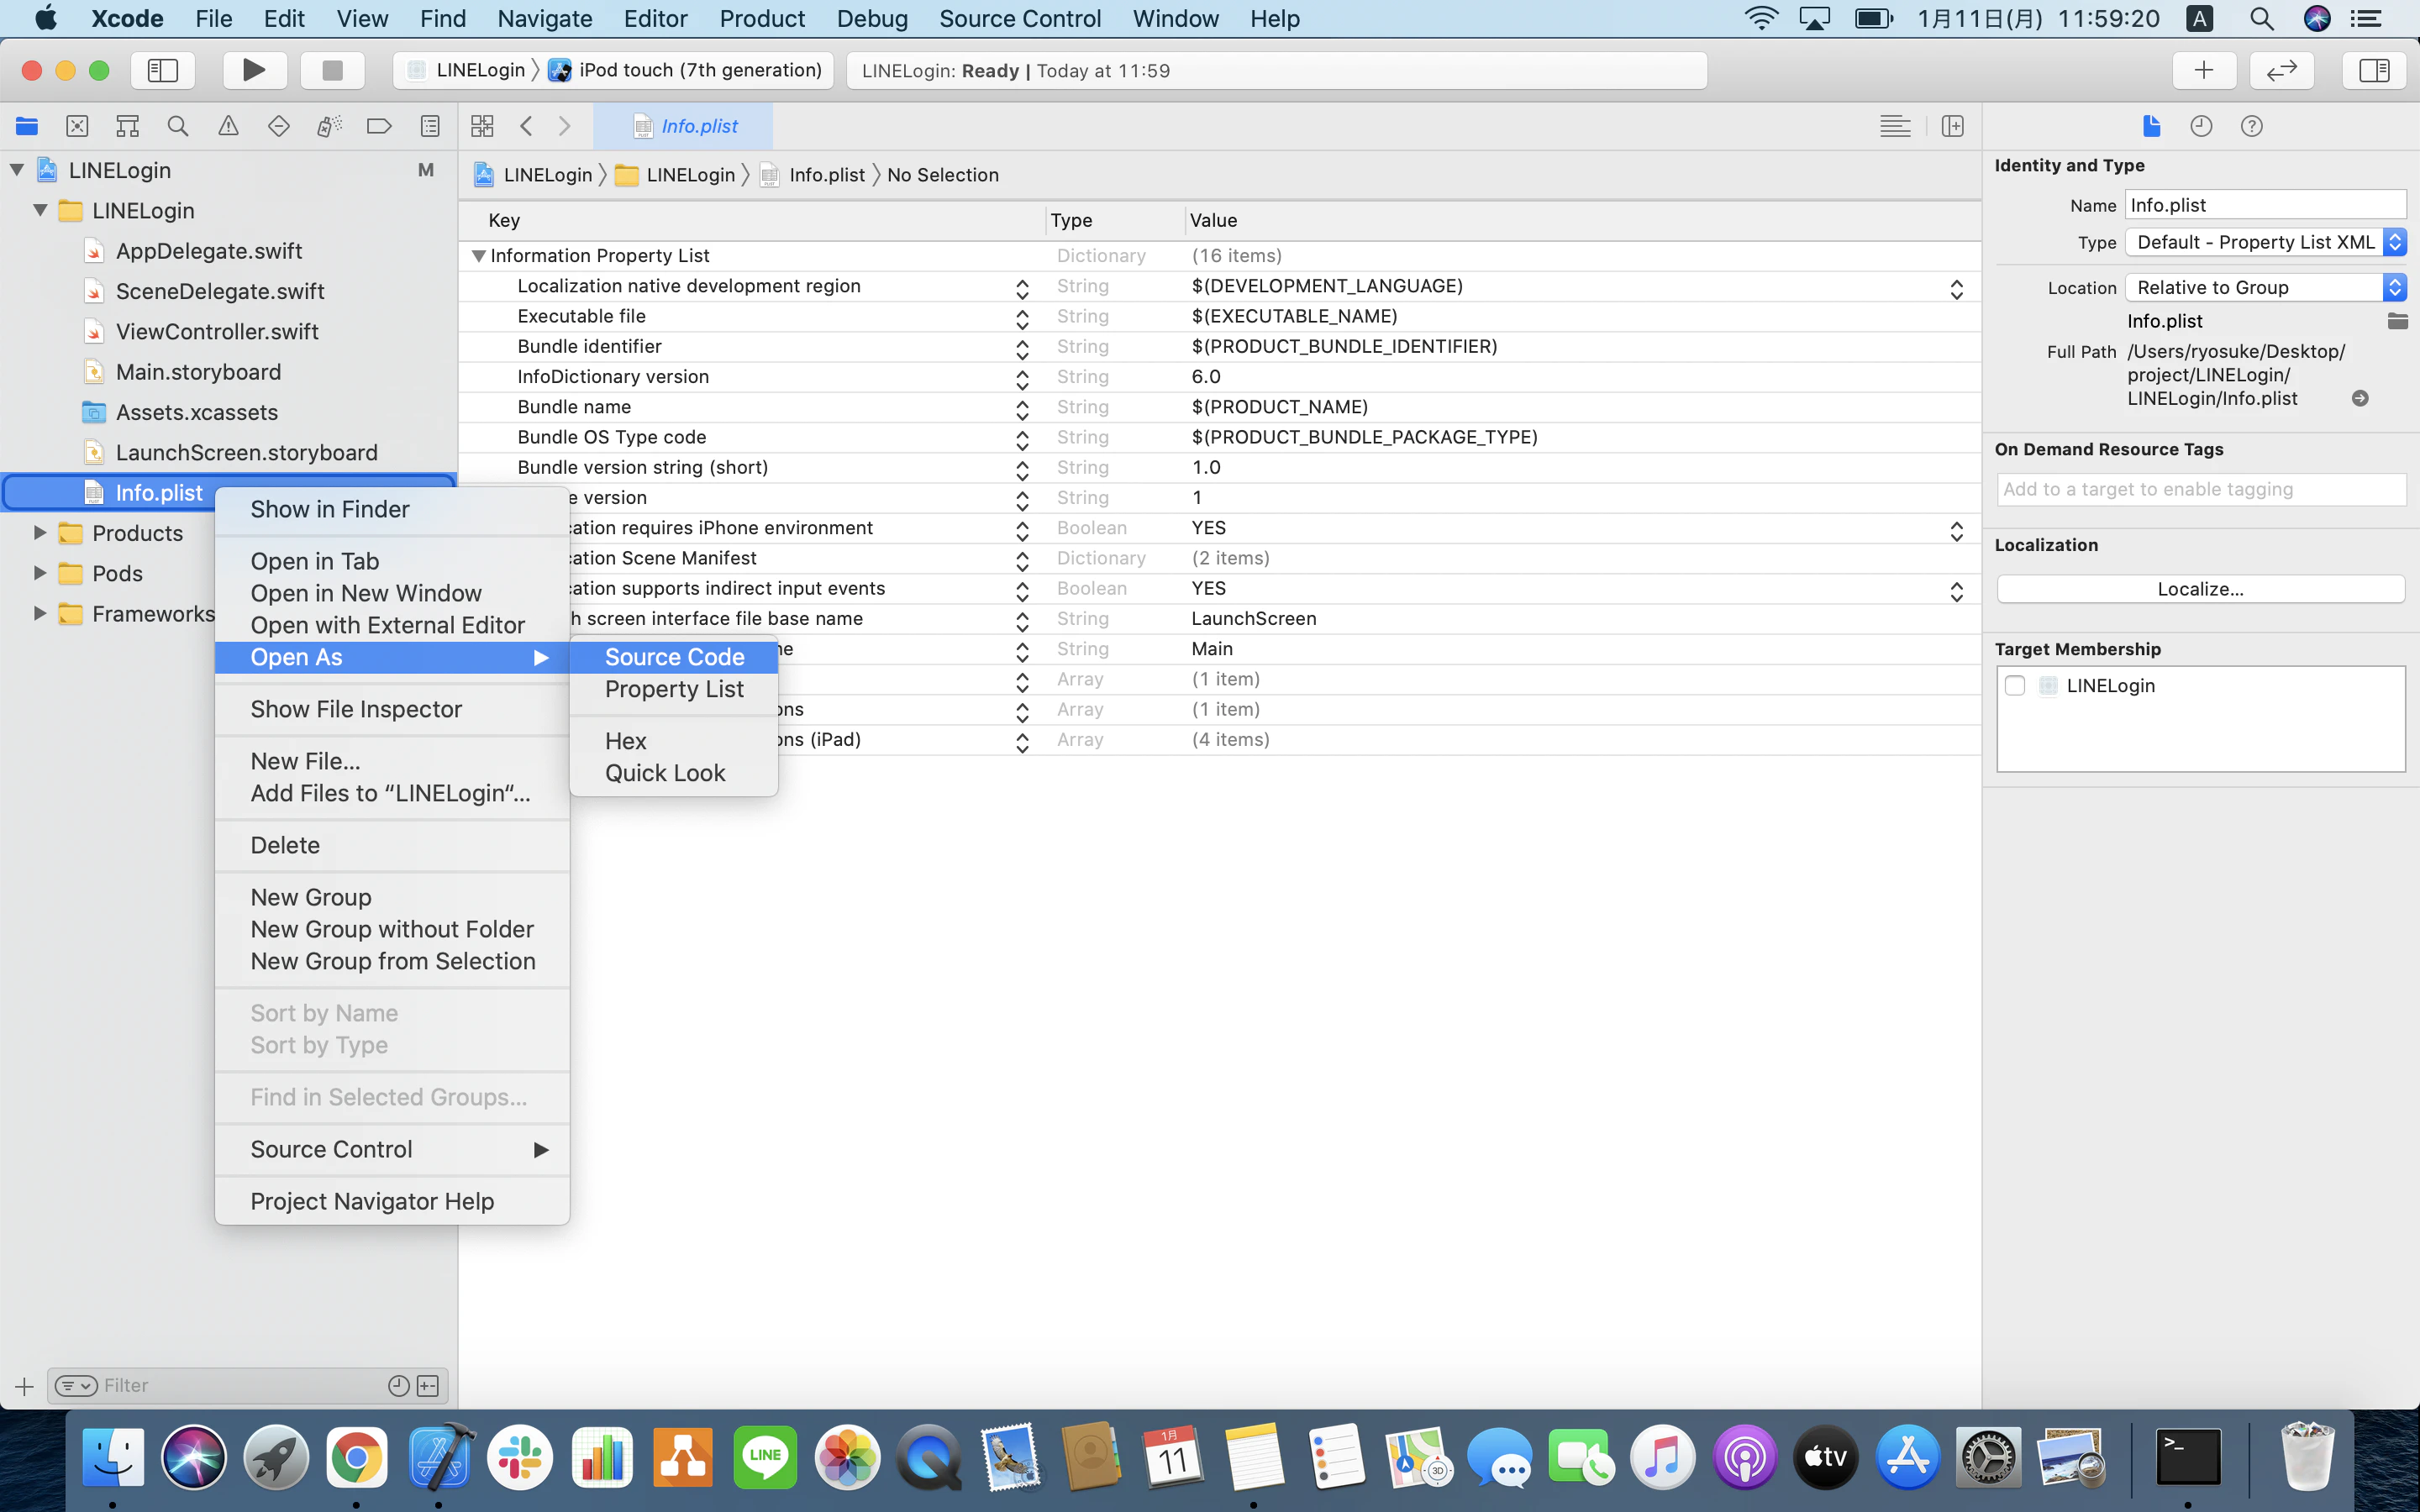Open the Source Control navigator icon
This screenshot has width=2420, height=1512.
77,126
